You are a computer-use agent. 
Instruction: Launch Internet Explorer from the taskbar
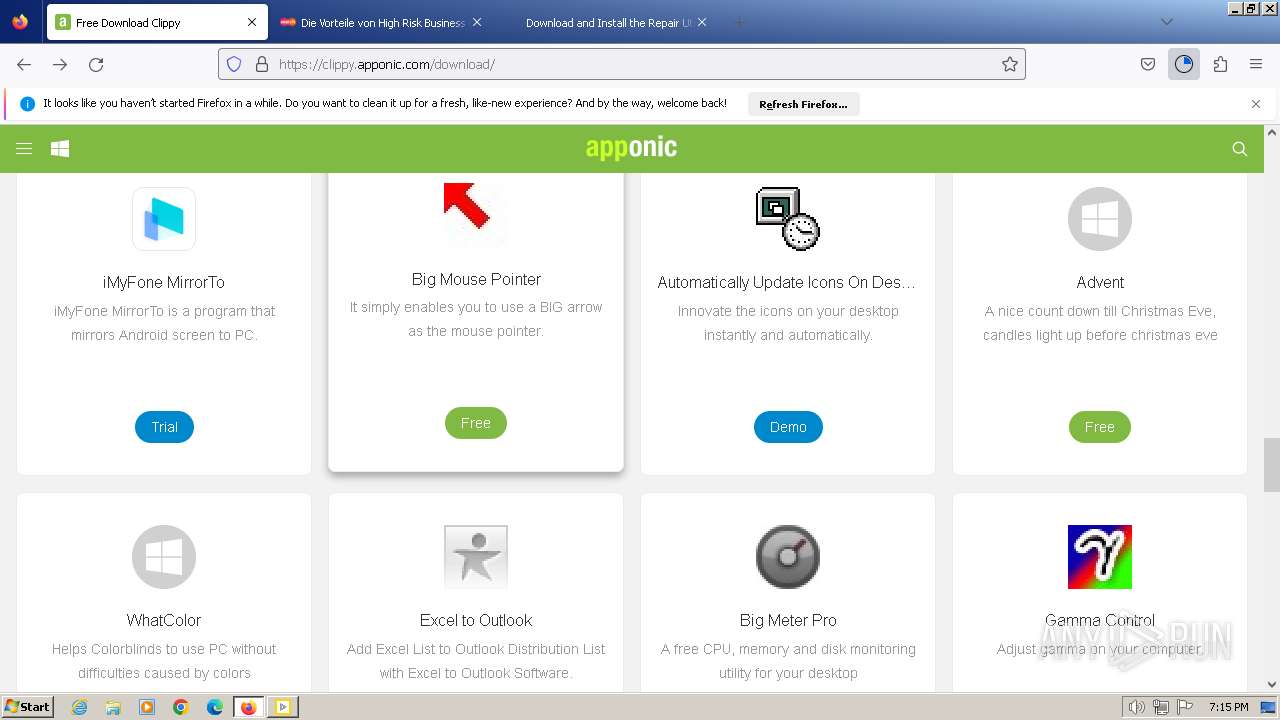79,707
